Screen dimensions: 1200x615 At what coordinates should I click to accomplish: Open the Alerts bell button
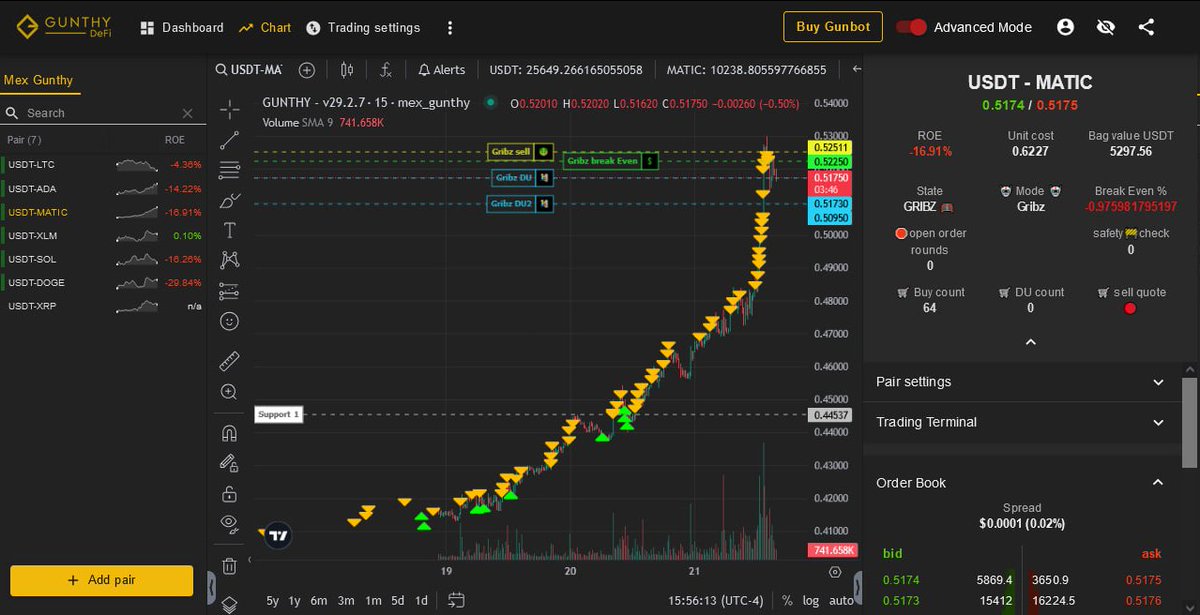tap(441, 69)
